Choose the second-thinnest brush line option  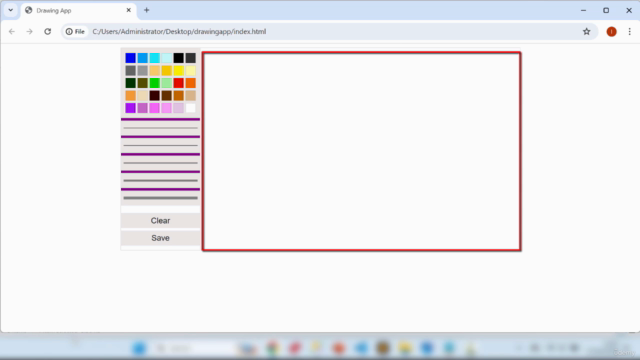coord(160,145)
